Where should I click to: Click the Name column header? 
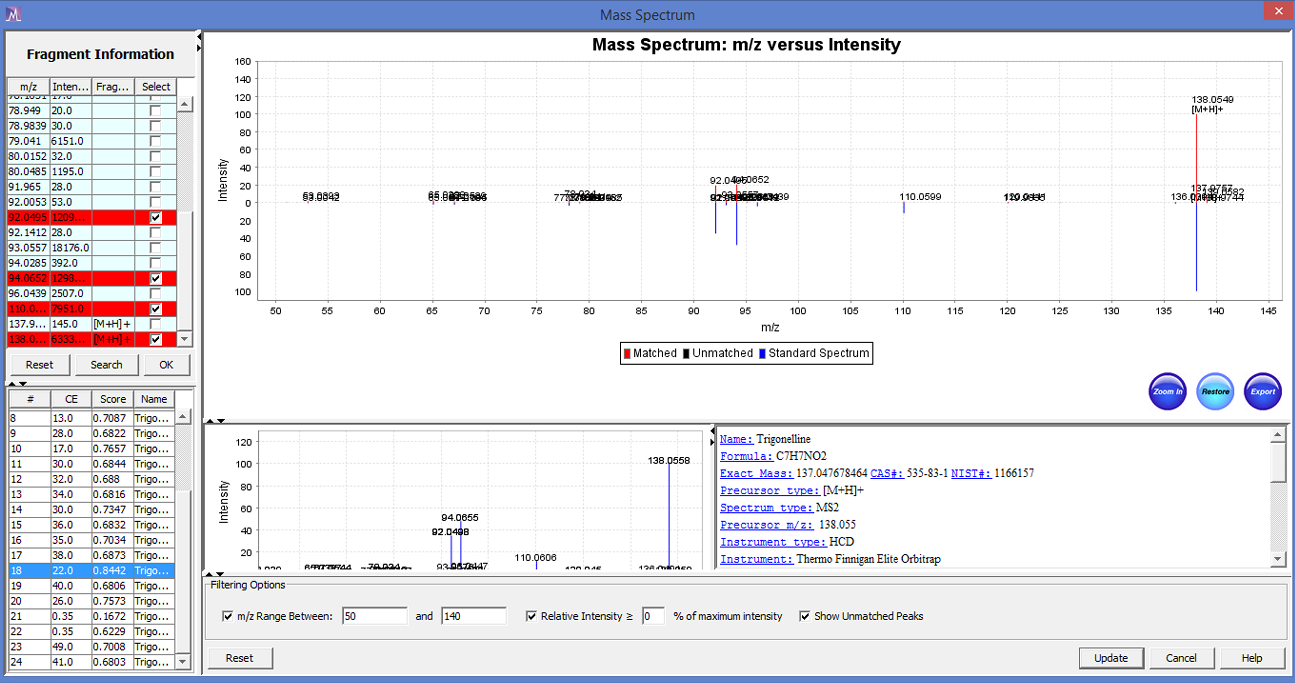154,399
